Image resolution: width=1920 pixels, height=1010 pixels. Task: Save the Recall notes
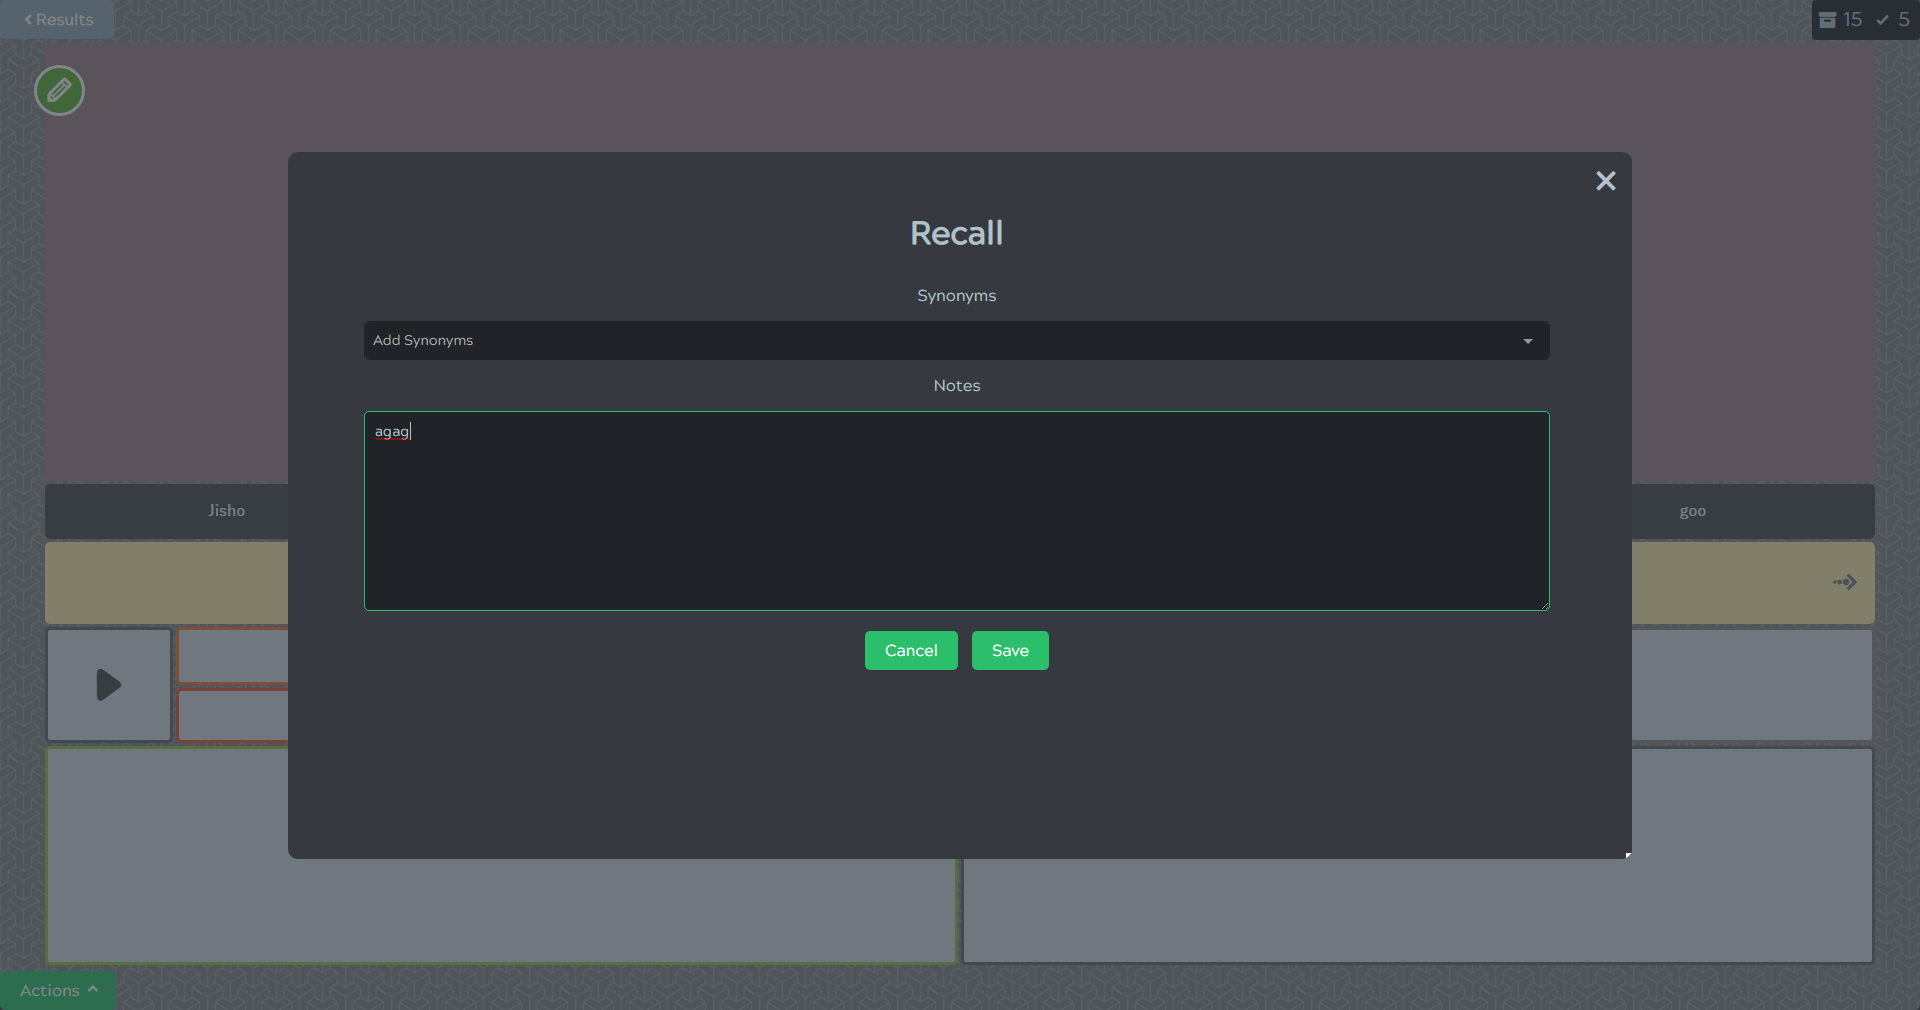click(1009, 651)
